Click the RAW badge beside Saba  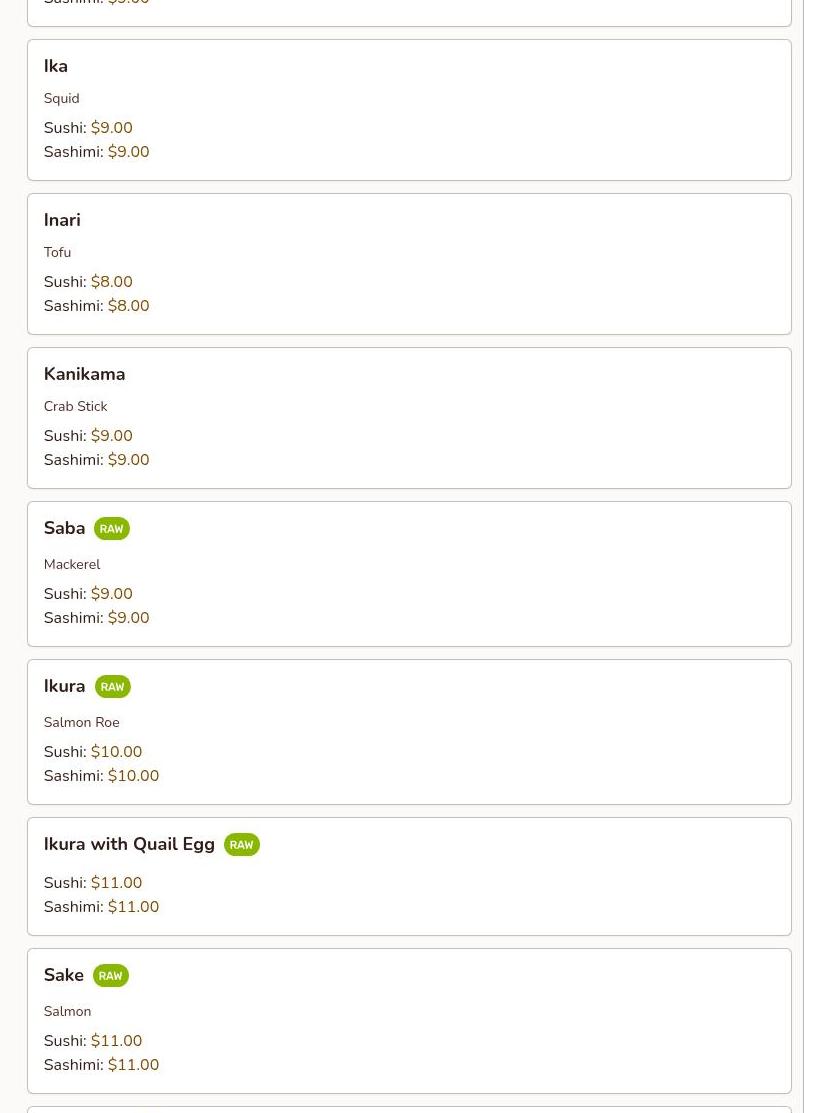point(111,529)
